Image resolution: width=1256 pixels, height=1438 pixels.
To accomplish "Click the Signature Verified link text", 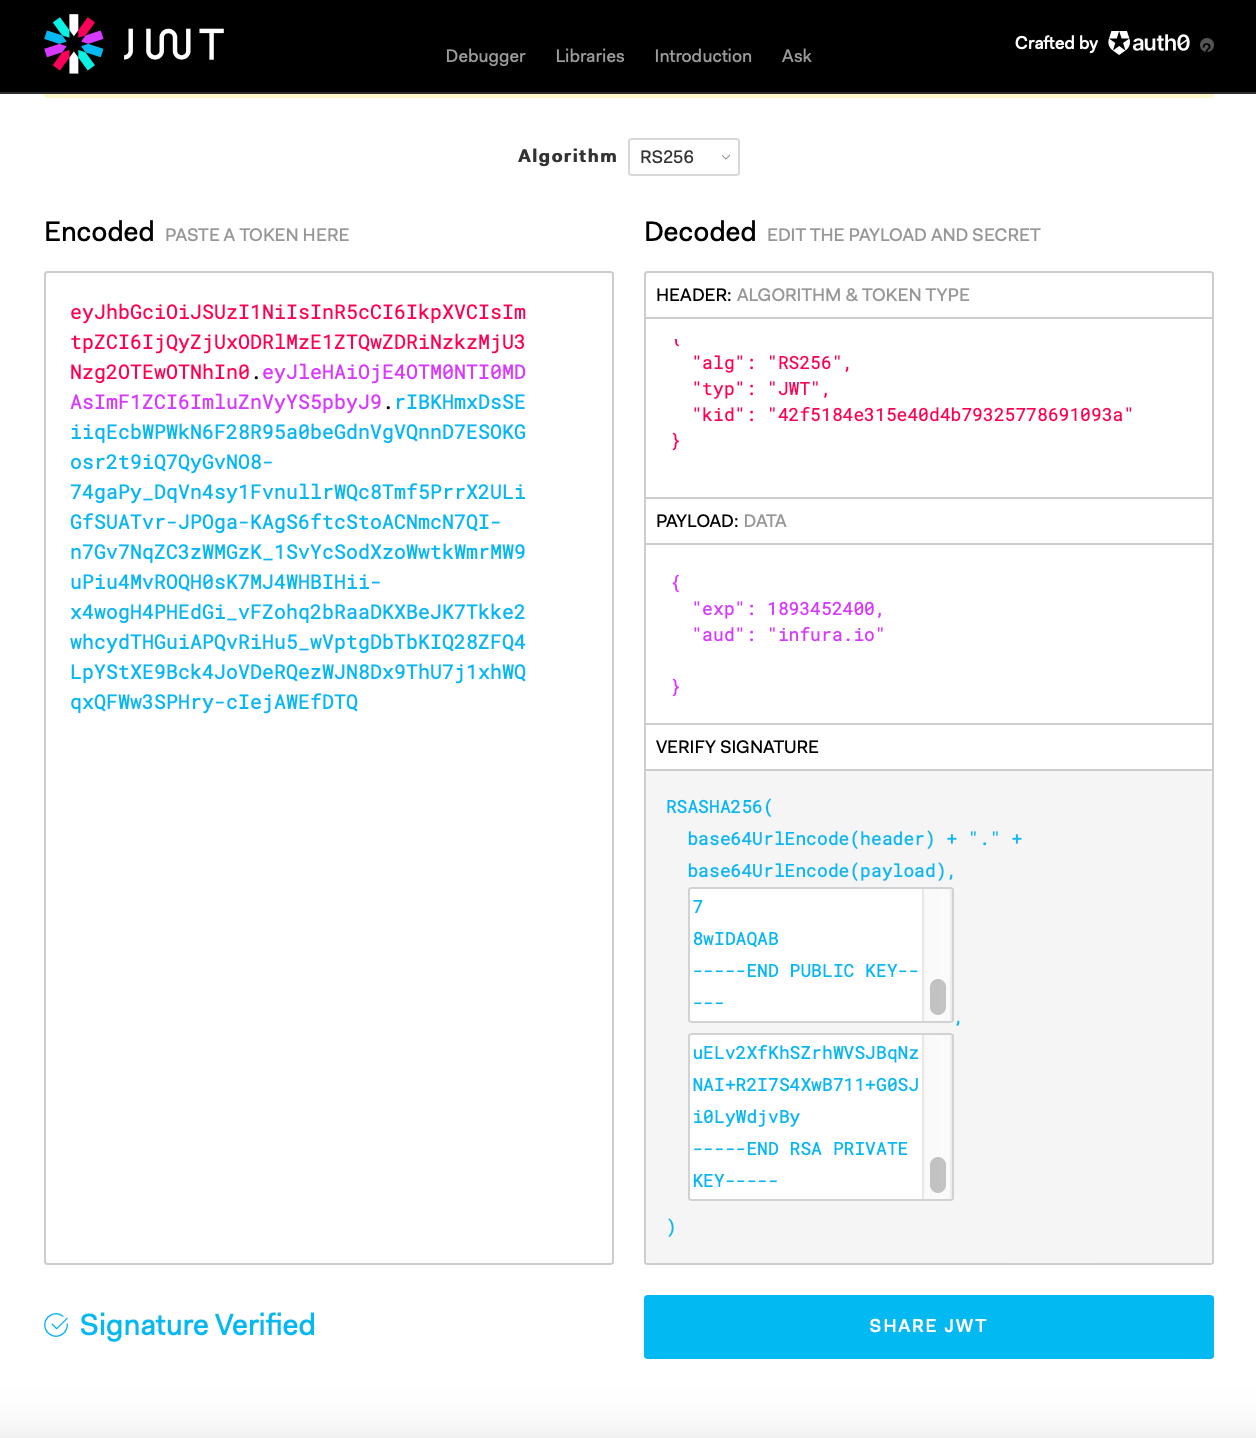I will 197,1325.
